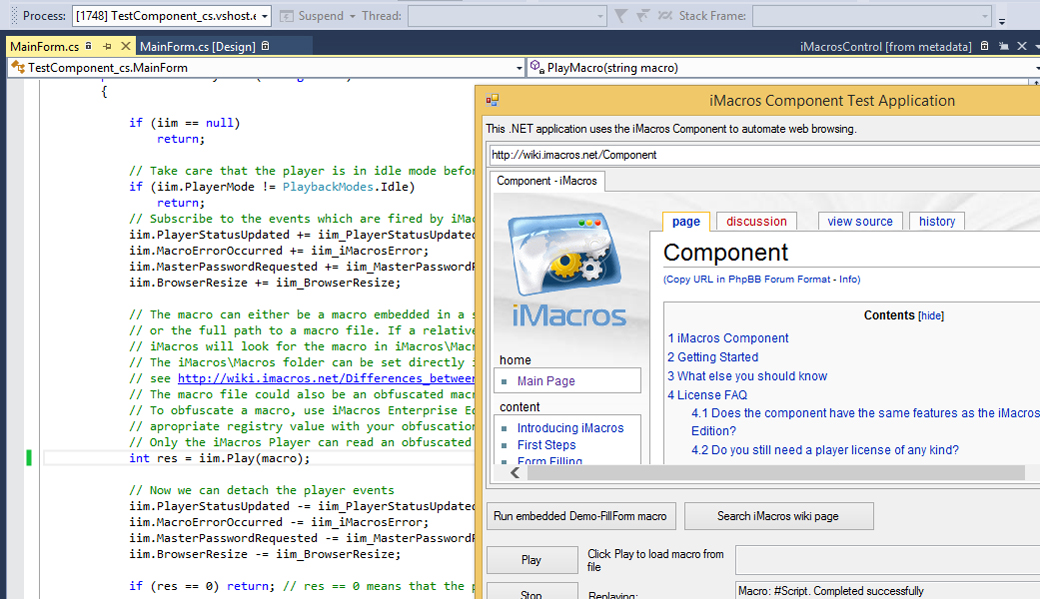Screen dimensions: 1040x599
Task: Click the lock icon on MainForm.cs [Design] tab
Action: tap(265, 46)
